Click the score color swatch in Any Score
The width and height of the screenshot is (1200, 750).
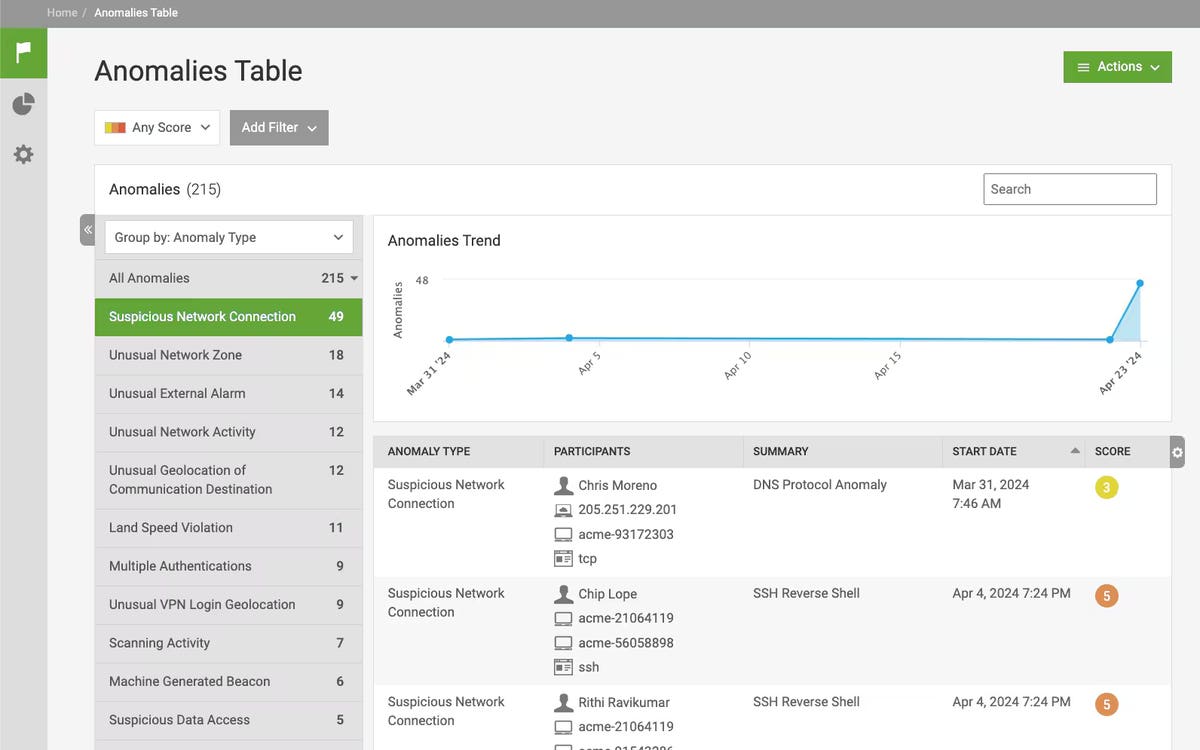pos(115,127)
